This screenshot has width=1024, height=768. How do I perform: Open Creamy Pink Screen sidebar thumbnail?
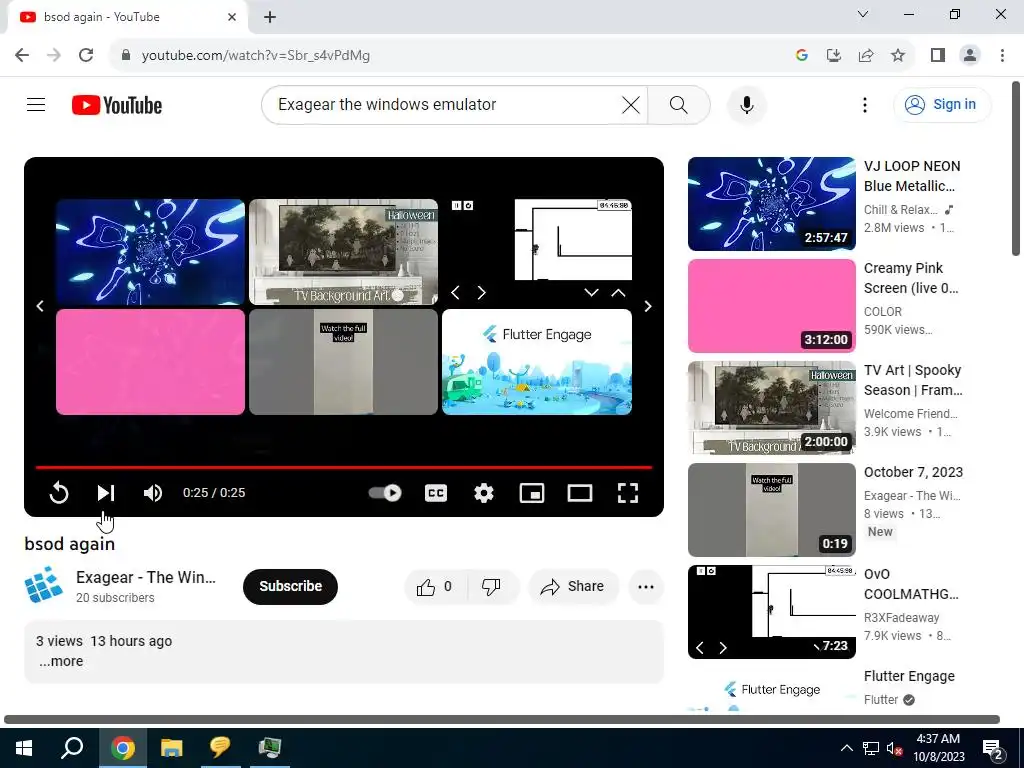coord(772,306)
